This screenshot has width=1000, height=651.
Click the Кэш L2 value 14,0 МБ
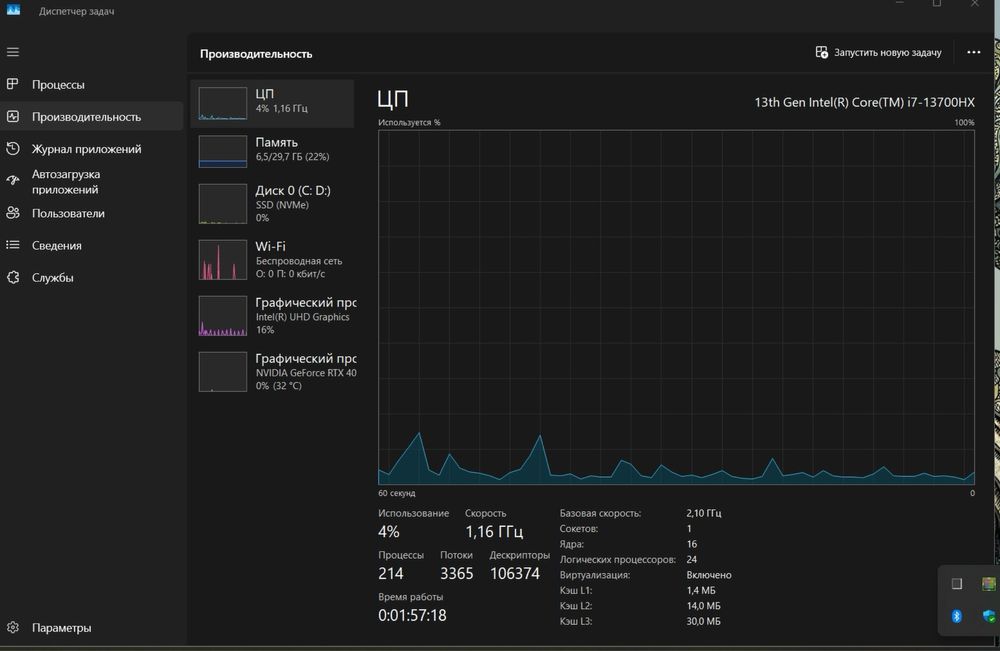pyautogui.click(x=703, y=606)
